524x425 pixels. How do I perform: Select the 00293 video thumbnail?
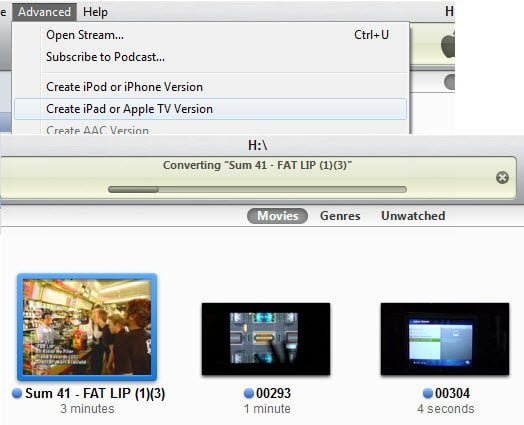point(266,339)
